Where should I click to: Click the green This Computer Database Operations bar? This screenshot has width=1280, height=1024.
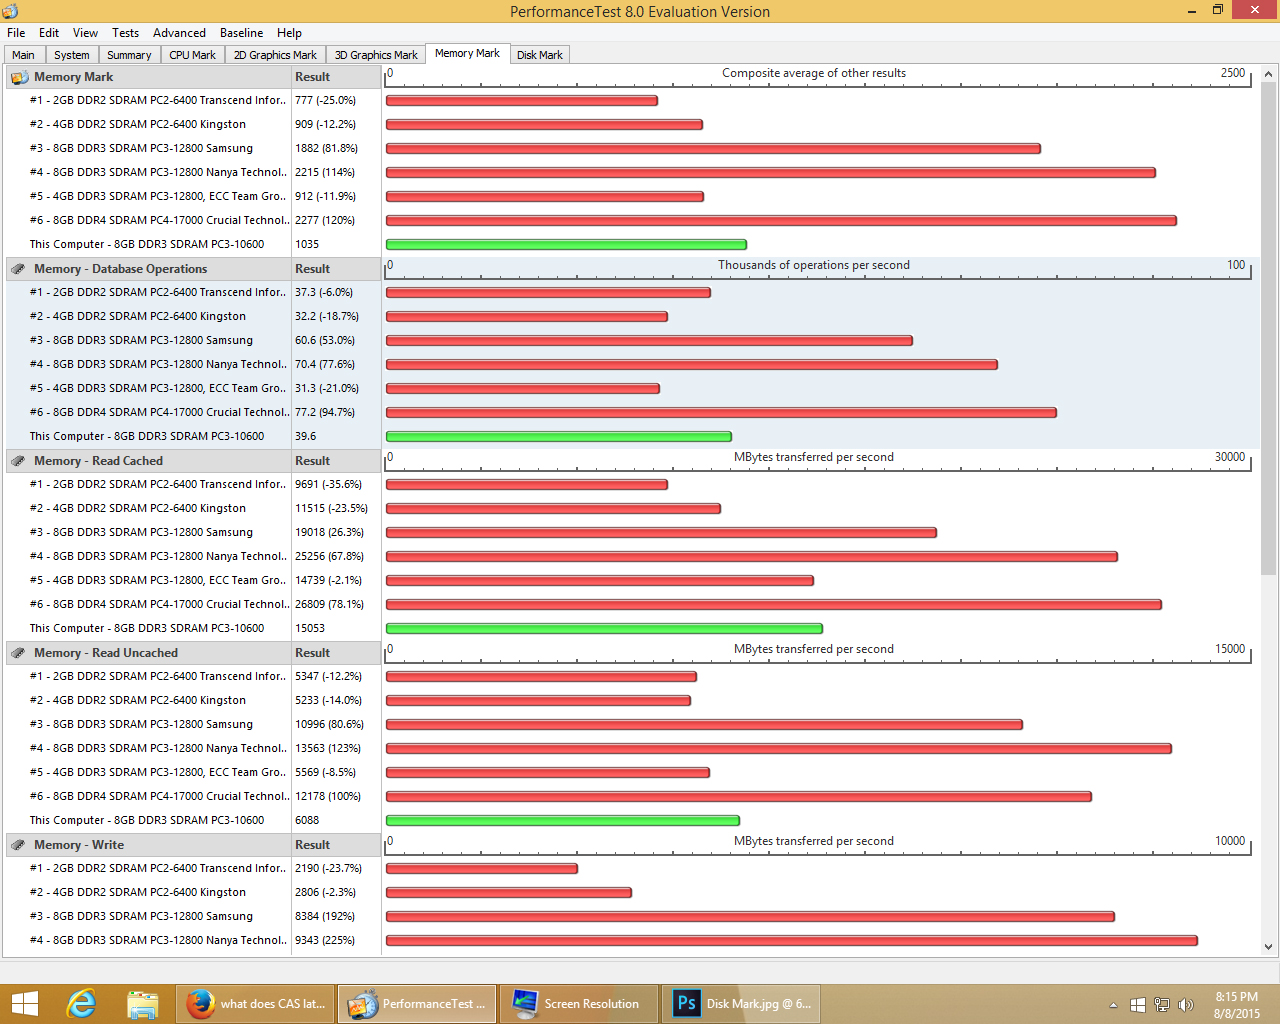point(559,437)
